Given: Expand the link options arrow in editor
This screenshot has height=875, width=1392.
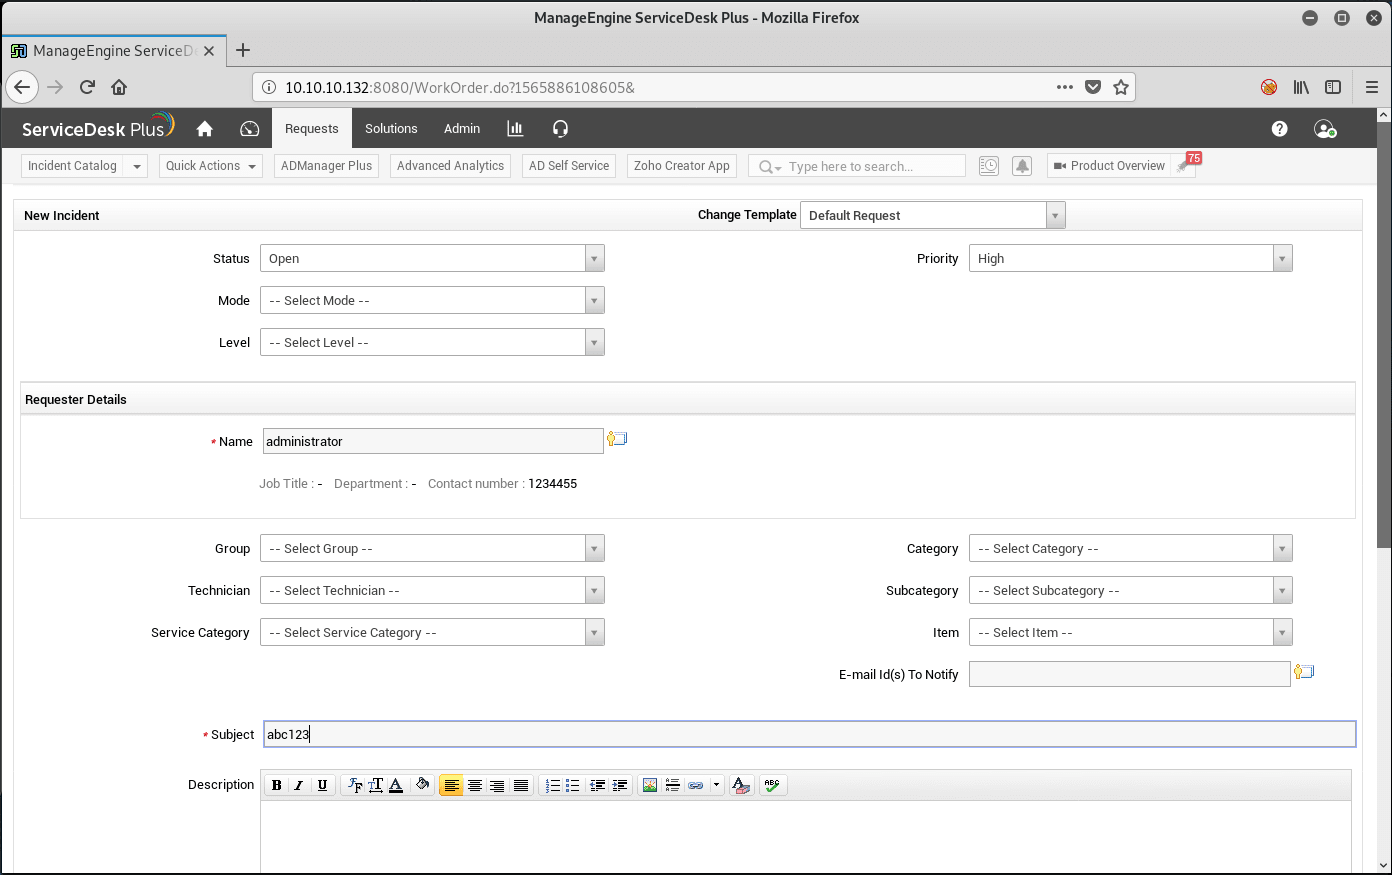Looking at the screenshot, I should 716,785.
